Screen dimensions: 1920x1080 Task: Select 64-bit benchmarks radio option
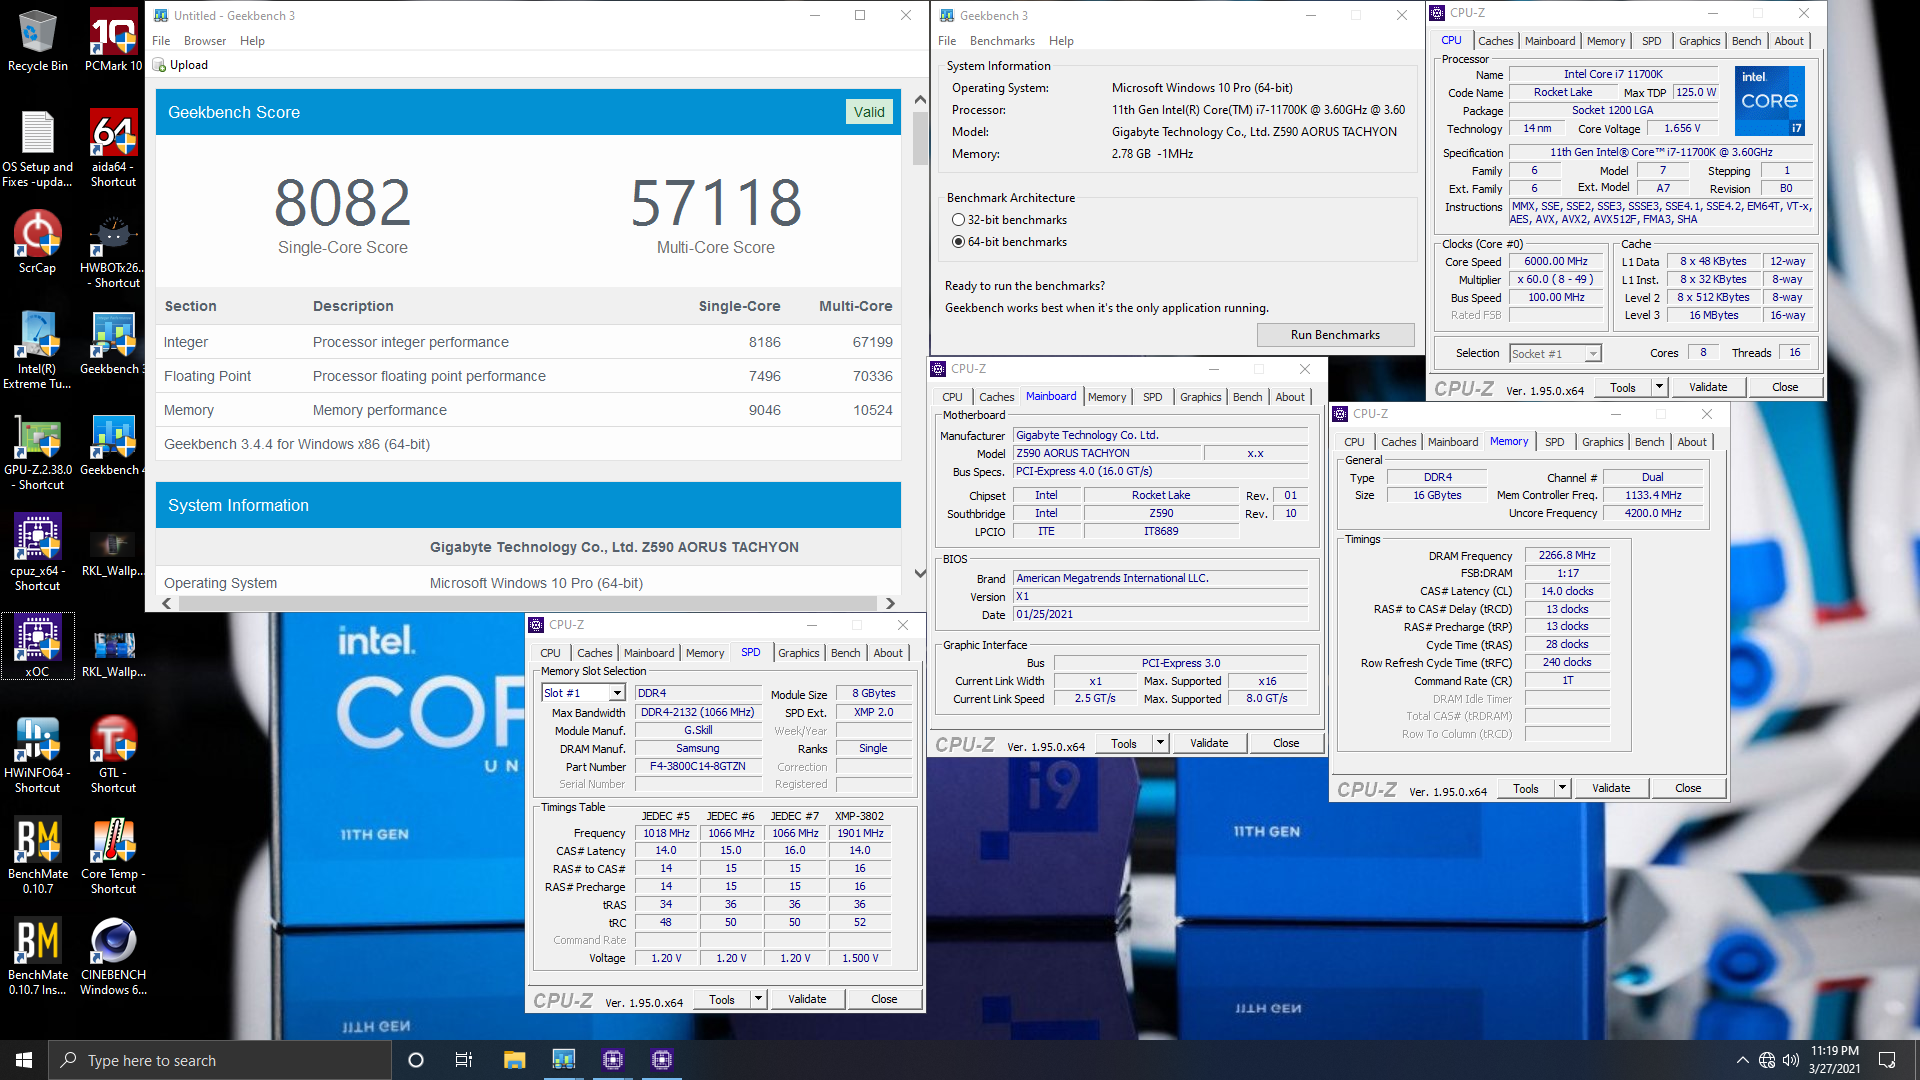pos(1010,242)
